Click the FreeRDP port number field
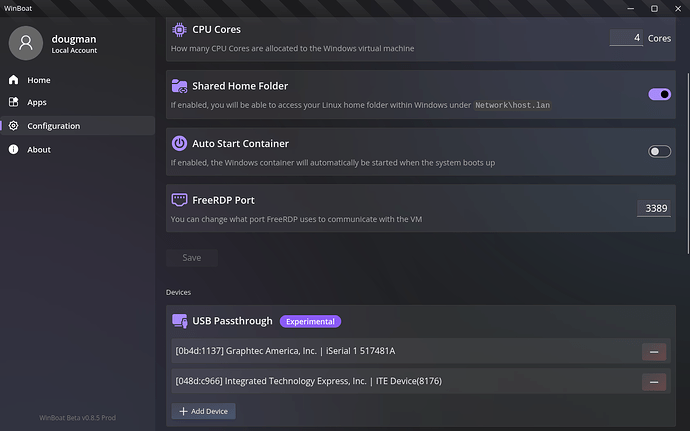Viewport: 690px width, 431px height. (656, 208)
